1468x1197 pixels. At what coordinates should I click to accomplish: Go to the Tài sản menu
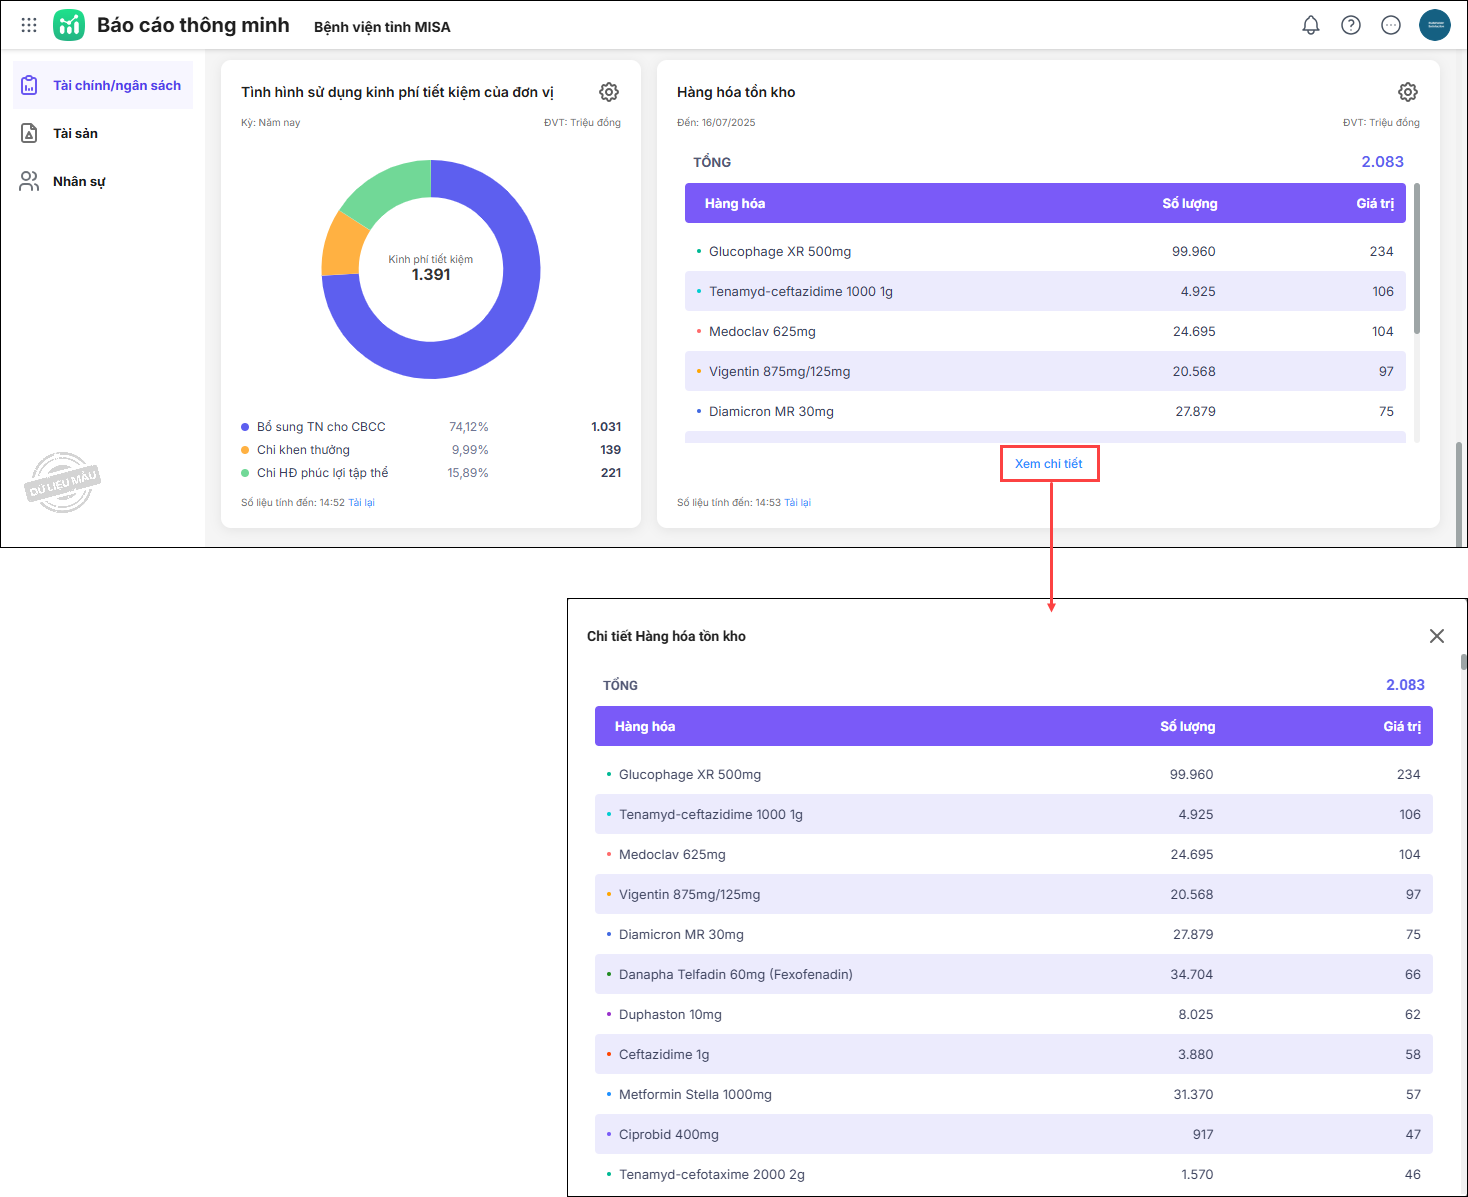point(75,134)
